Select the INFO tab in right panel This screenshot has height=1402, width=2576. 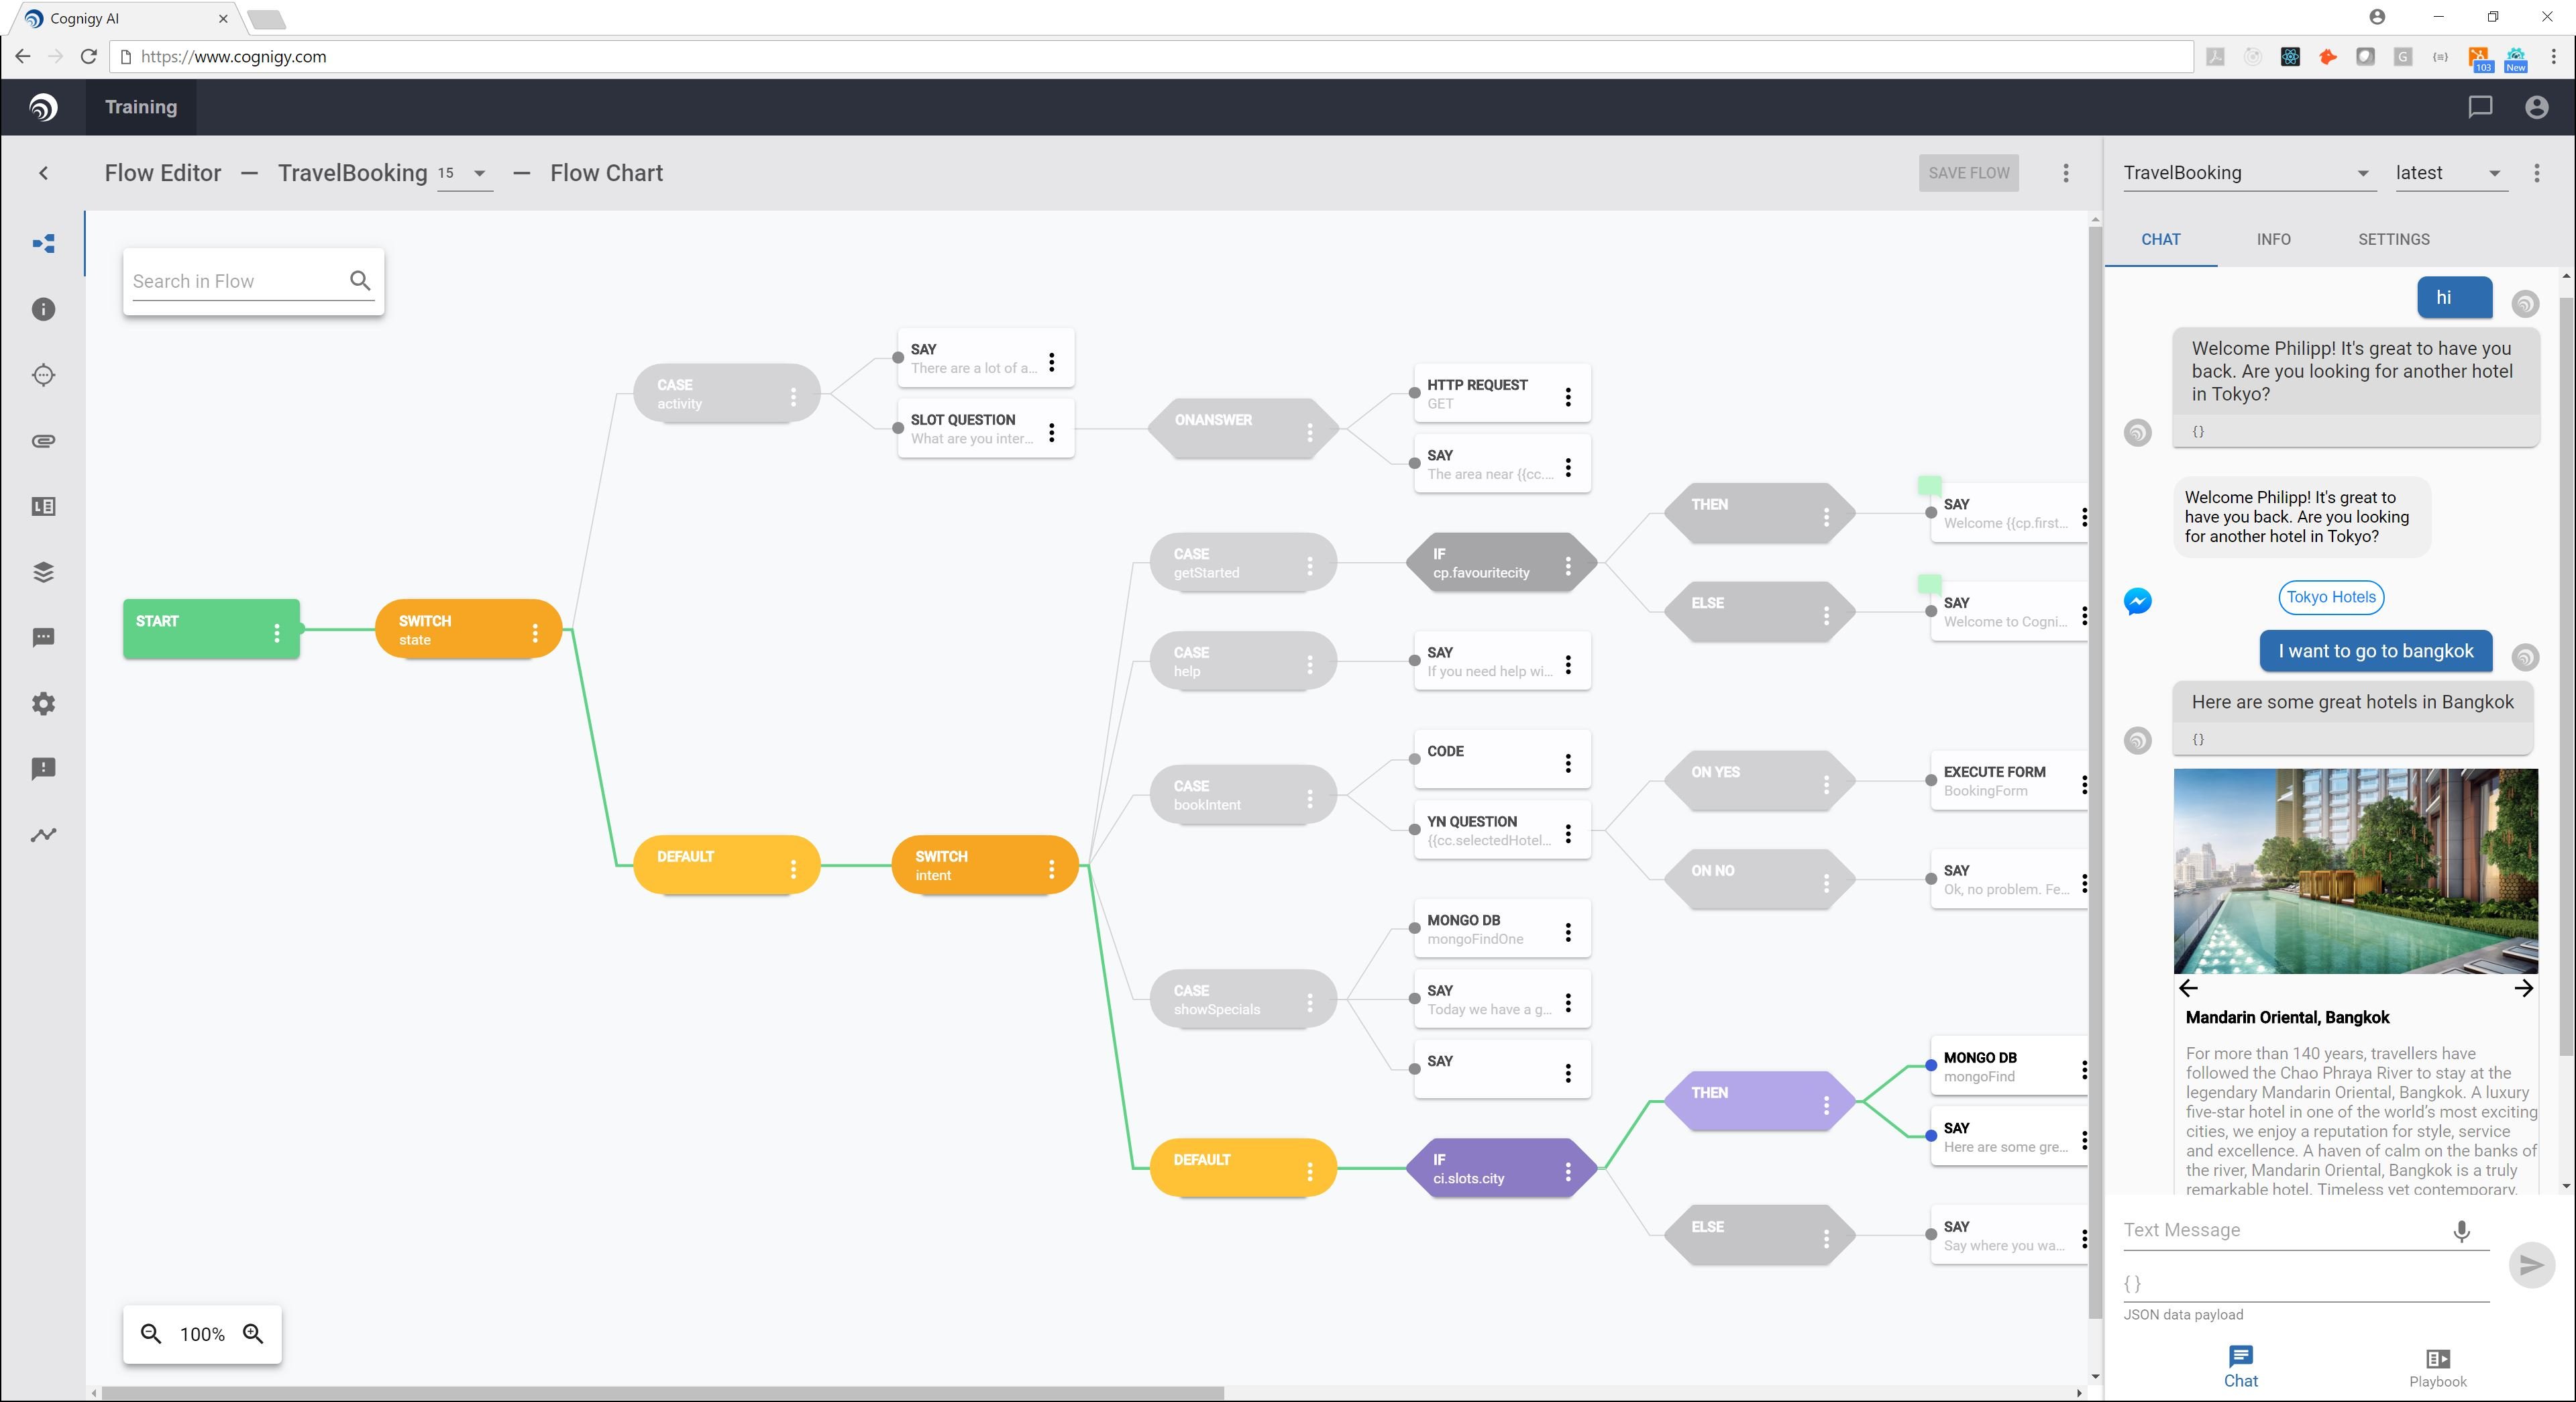pos(2274,238)
